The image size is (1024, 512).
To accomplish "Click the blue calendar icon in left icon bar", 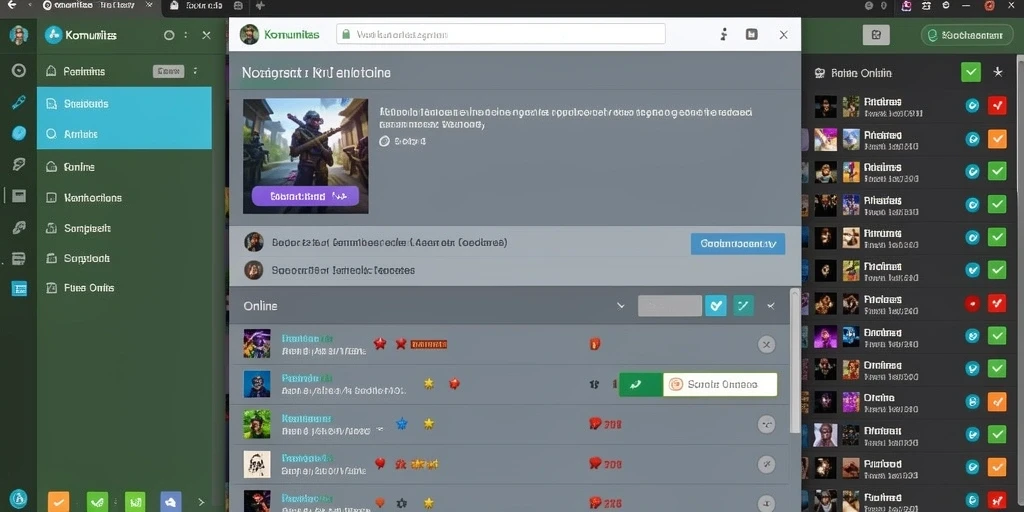I will (x=19, y=288).
